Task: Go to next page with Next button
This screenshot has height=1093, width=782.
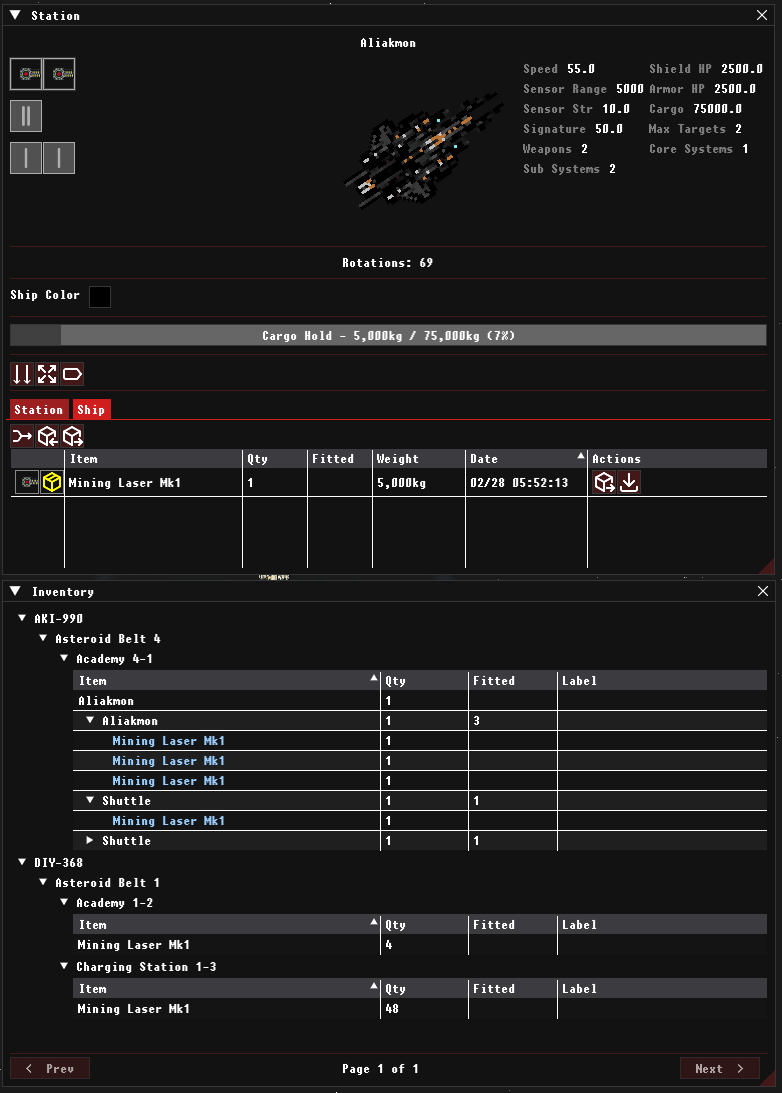Action: pyautogui.click(x=719, y=1069)
